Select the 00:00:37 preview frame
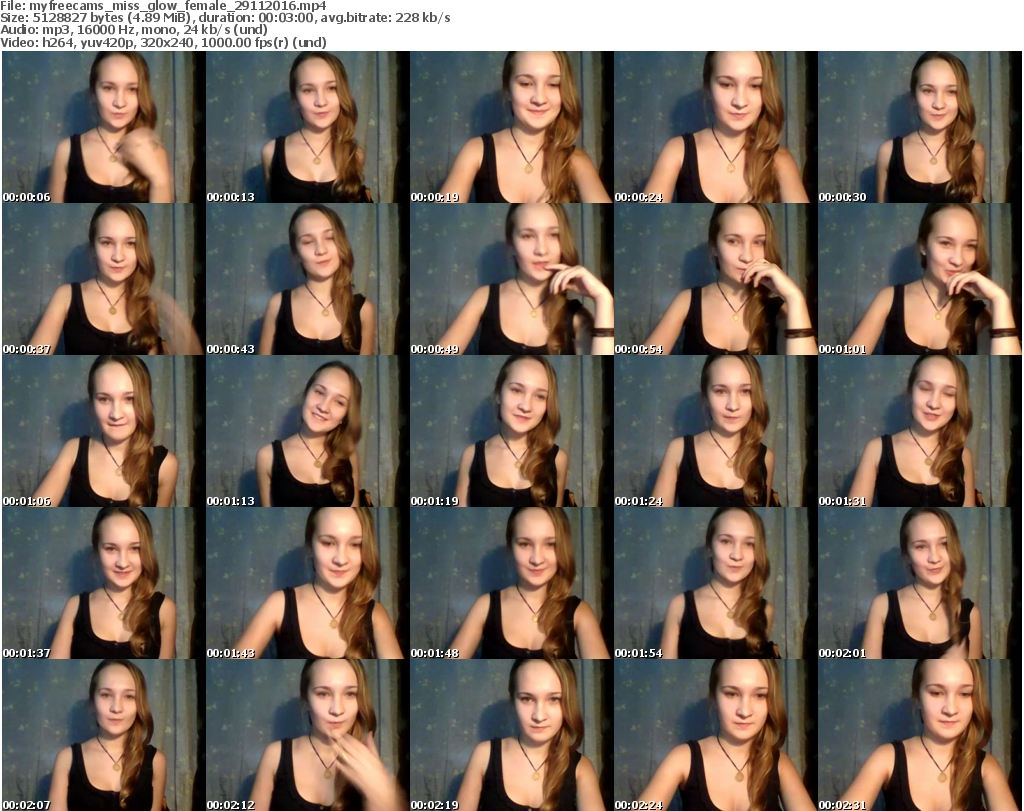The height and width of the screenshot is (811, 1024). click(x=103, y=279)
